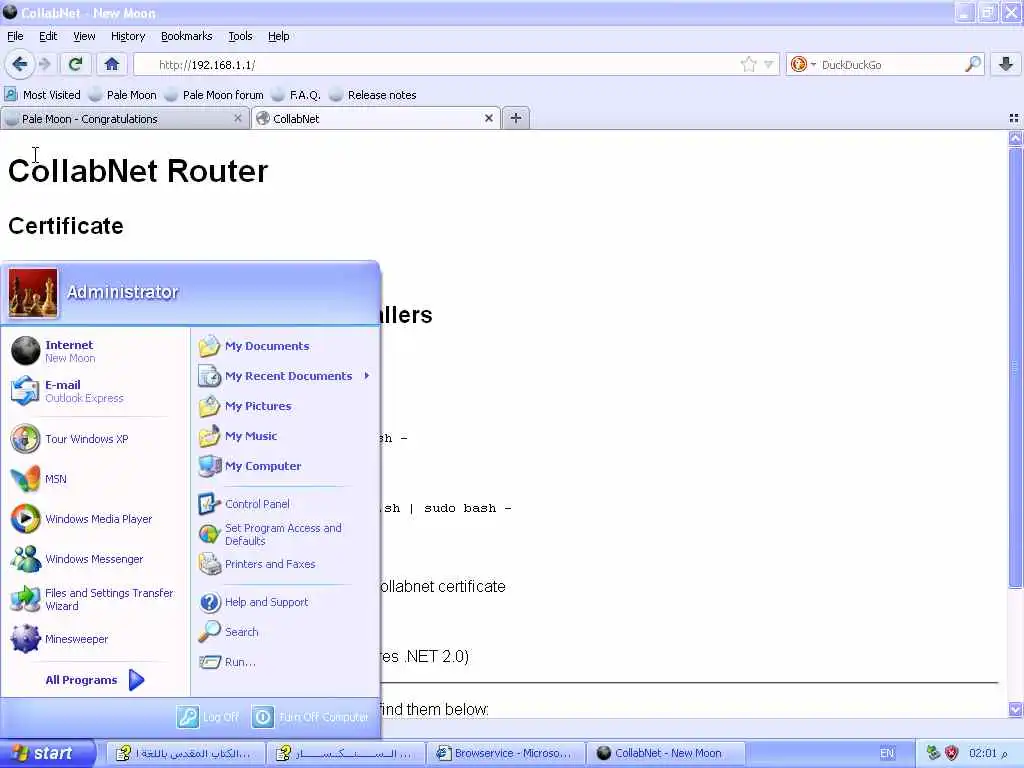
Task: Open the URL history dropdown arrow
Action: [x=769, y=64]
